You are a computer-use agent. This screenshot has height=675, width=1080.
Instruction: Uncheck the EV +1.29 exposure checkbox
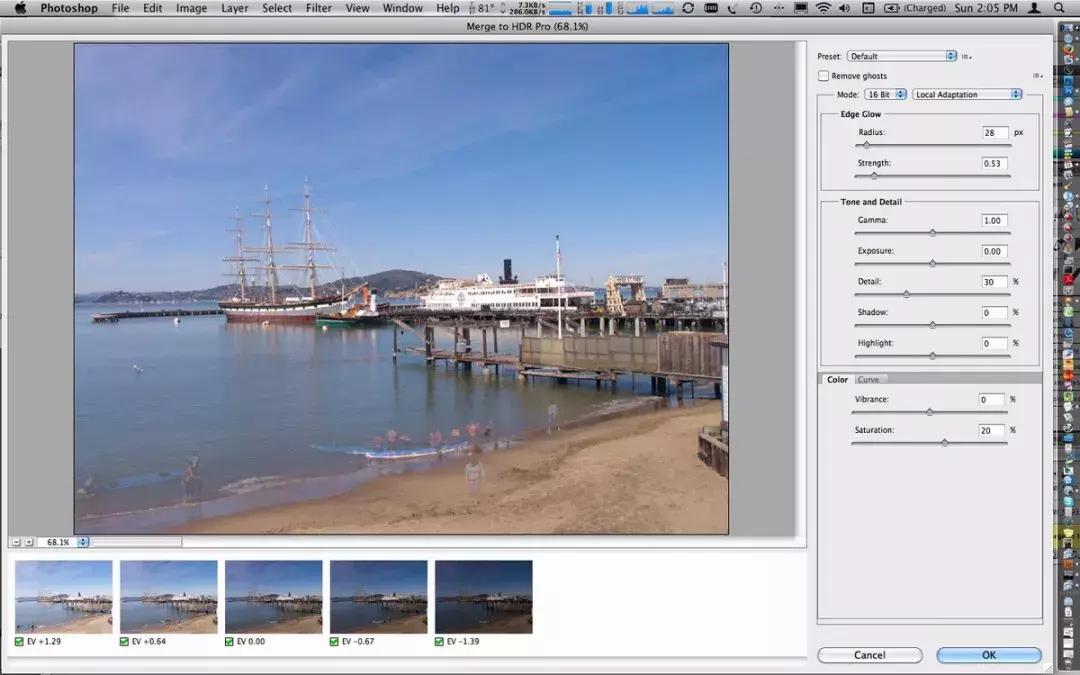[x=20, y=641]
